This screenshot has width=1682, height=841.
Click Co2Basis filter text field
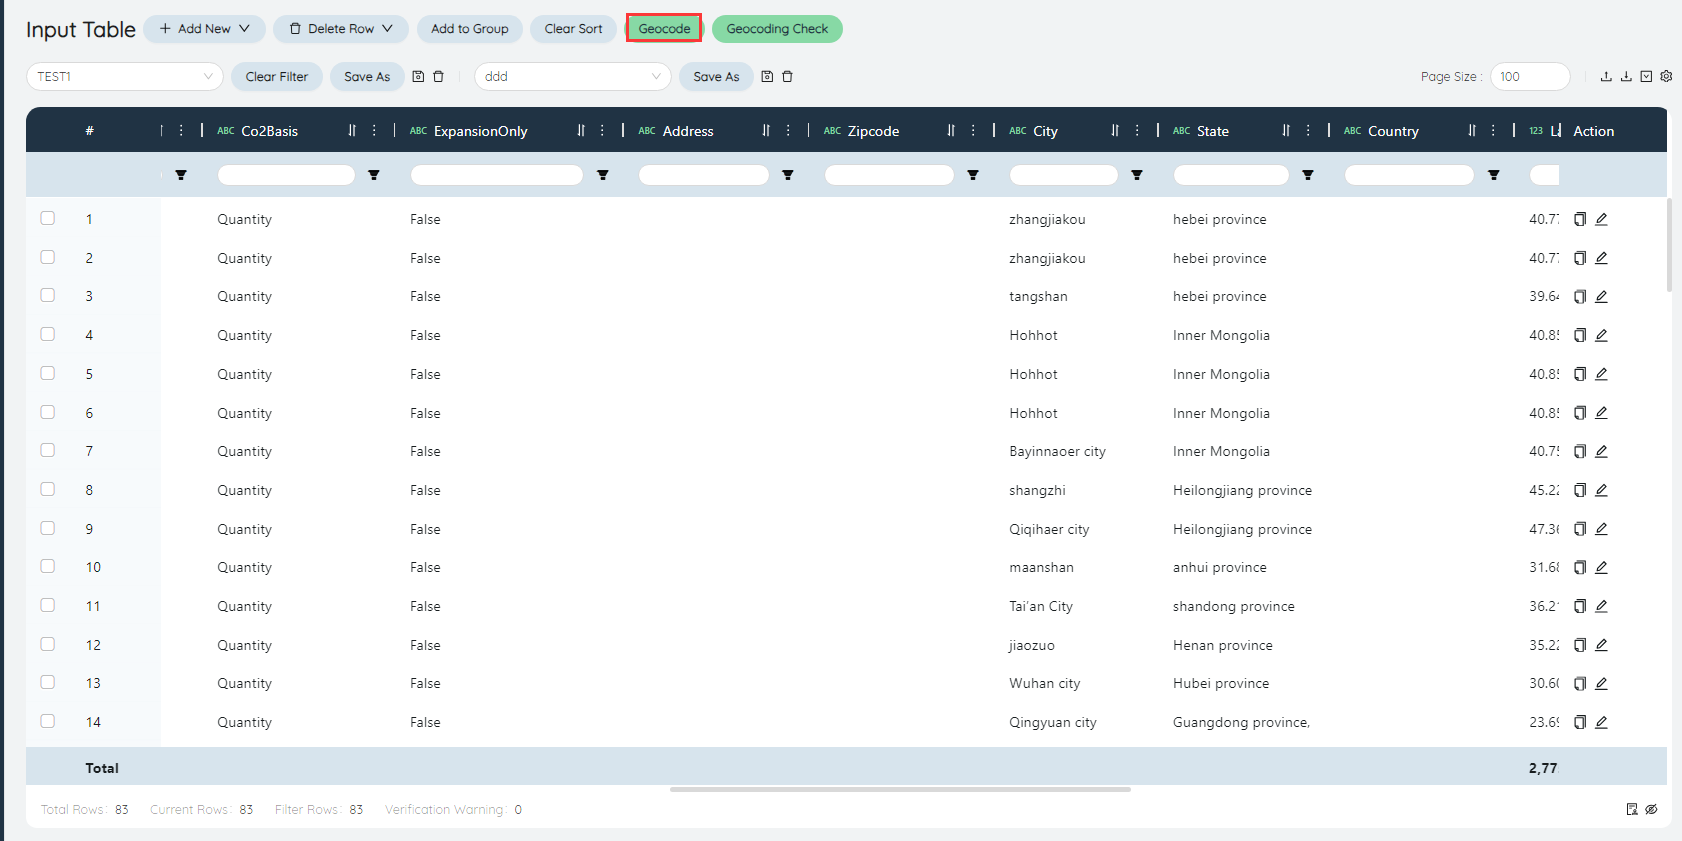point(286,175)
